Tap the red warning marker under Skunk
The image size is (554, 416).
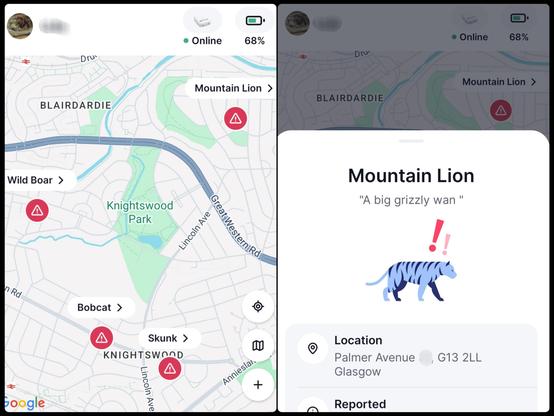tap(170, 368)
